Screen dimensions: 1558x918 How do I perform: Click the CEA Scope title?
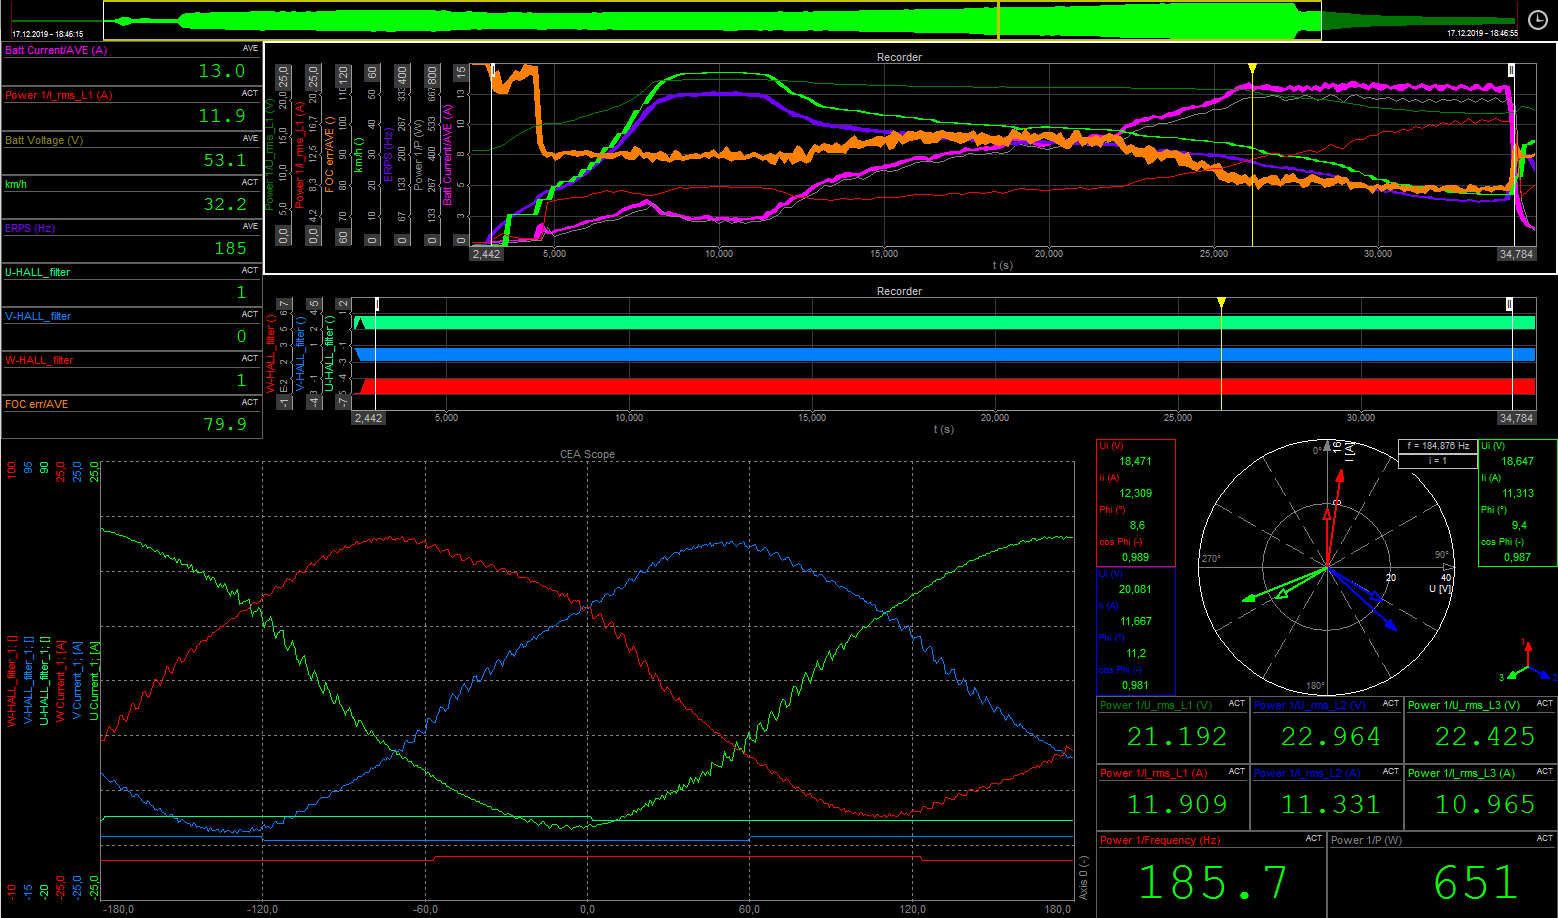(587, 454)
